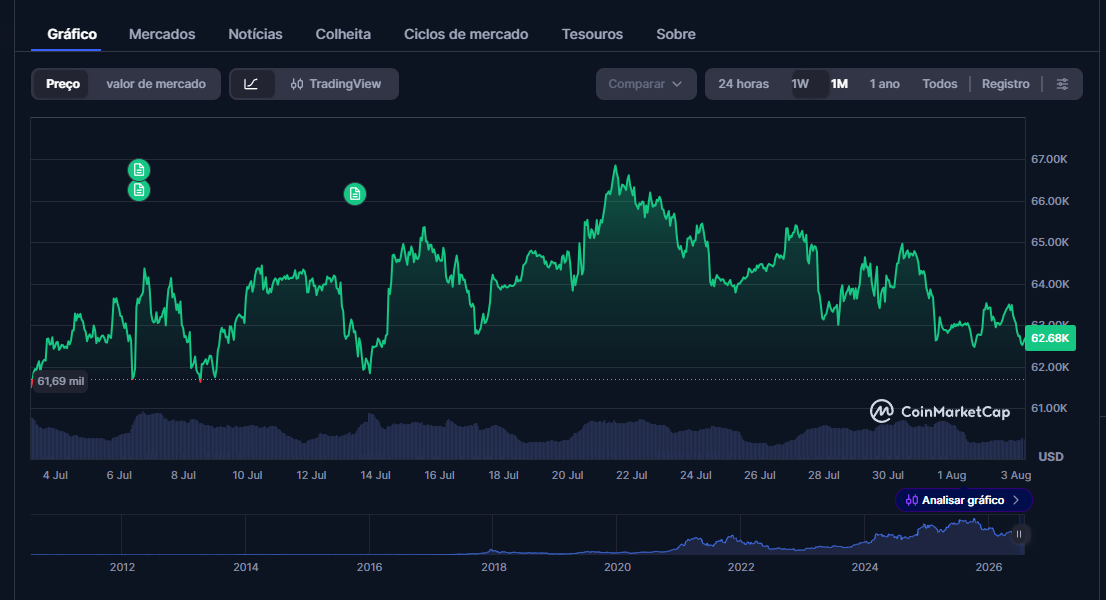The height and width of the screenshot is (600, 1106).
Task: Click the 67.00K axis label
Action: coord(1050,159)
